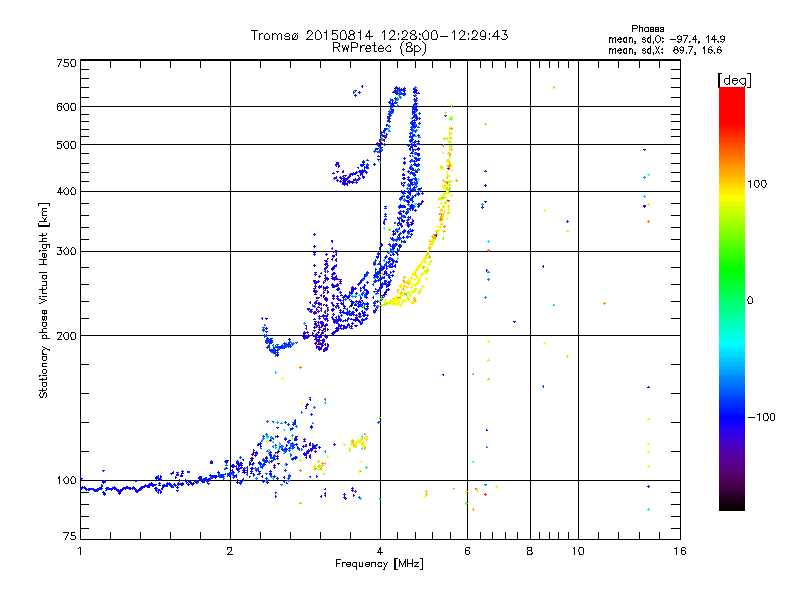Click the '4' MHz frequency tick label
800x600 pixels.
pyautogui.click(x=380, y=551)
